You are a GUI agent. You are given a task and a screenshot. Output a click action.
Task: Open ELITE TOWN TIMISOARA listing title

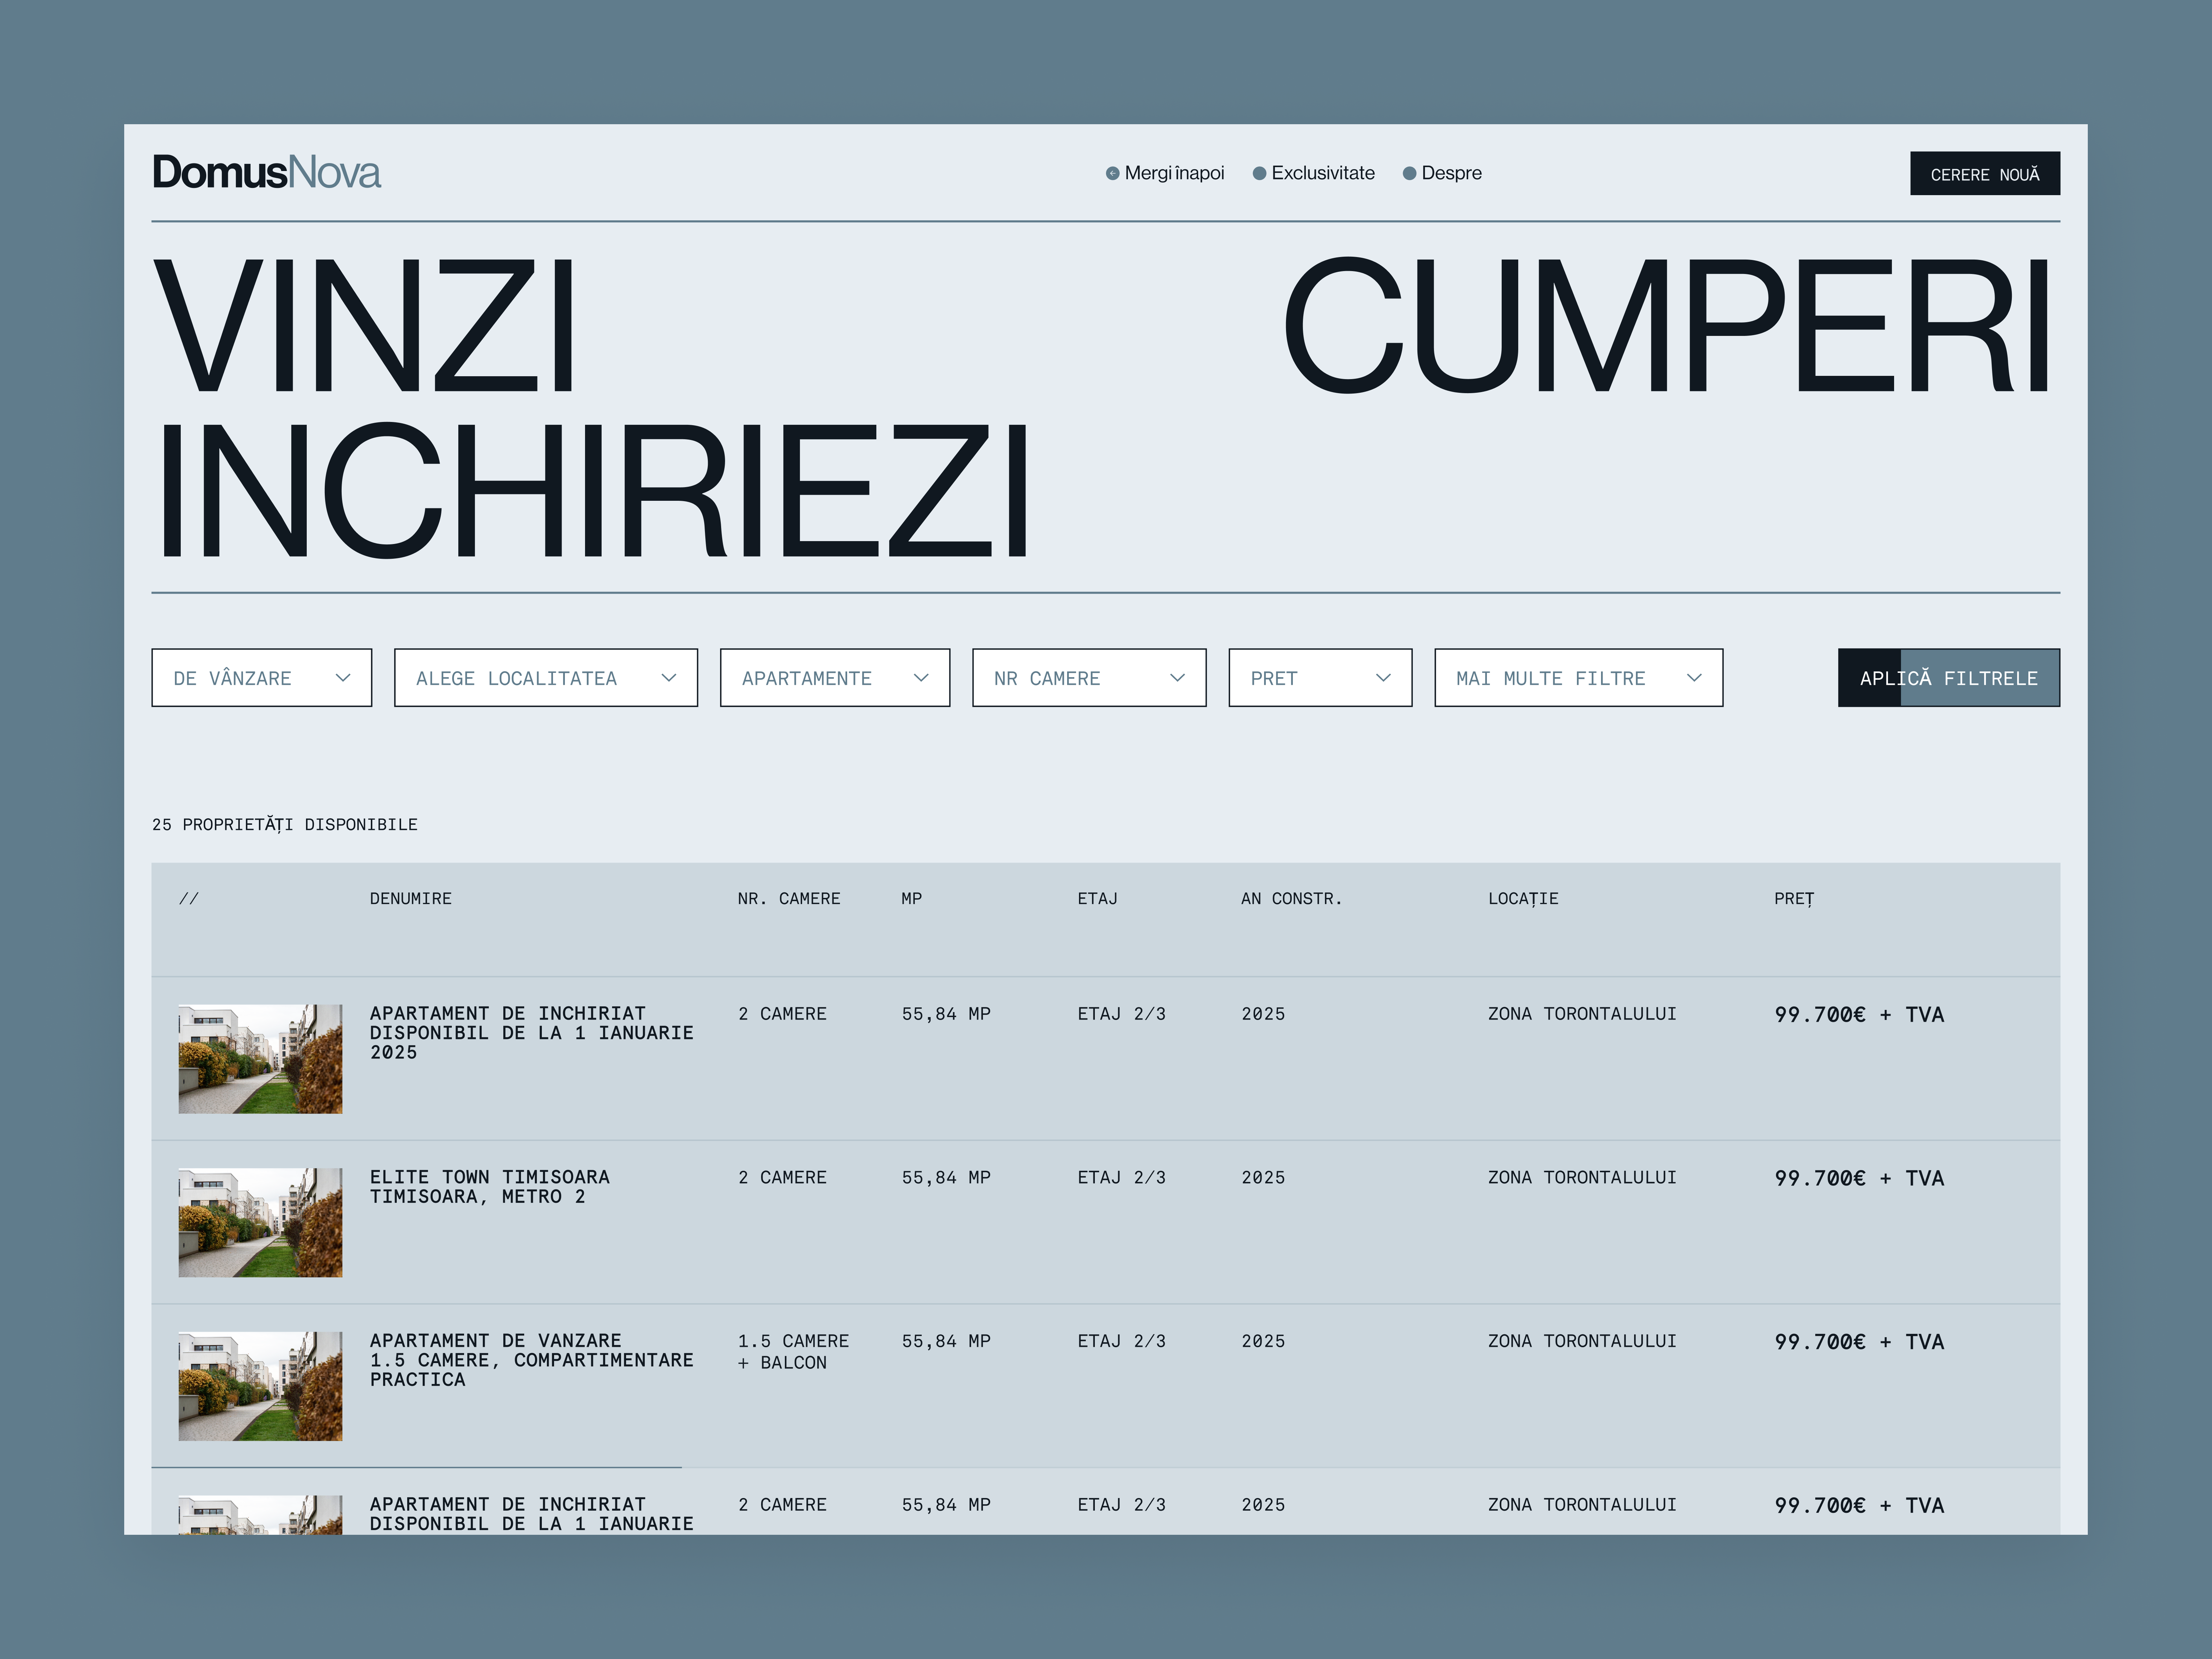[490, 1187]
